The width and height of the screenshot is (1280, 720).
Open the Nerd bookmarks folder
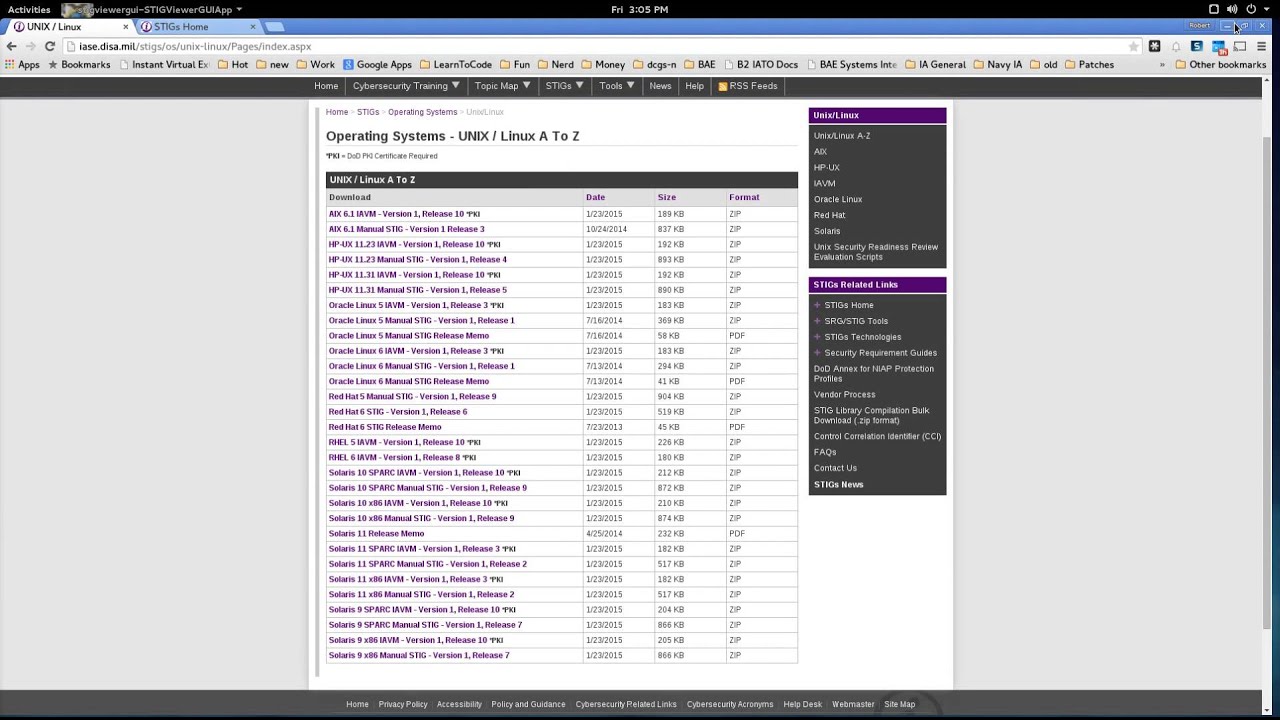click(x=555, y=65)
